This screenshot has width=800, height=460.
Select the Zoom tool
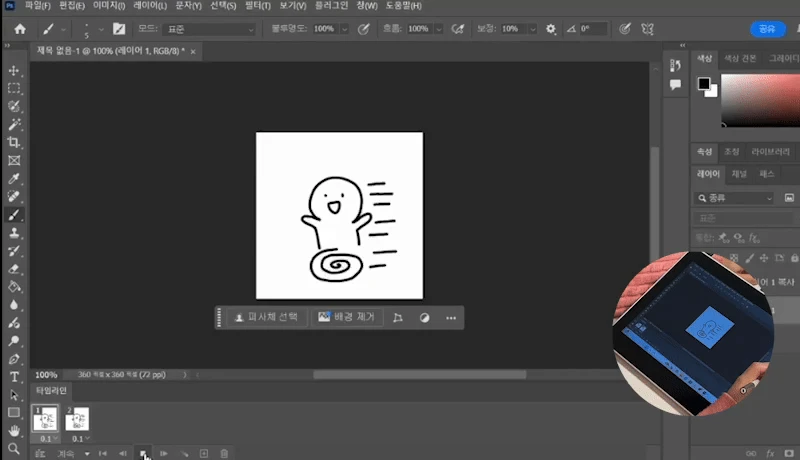[14, 448]
